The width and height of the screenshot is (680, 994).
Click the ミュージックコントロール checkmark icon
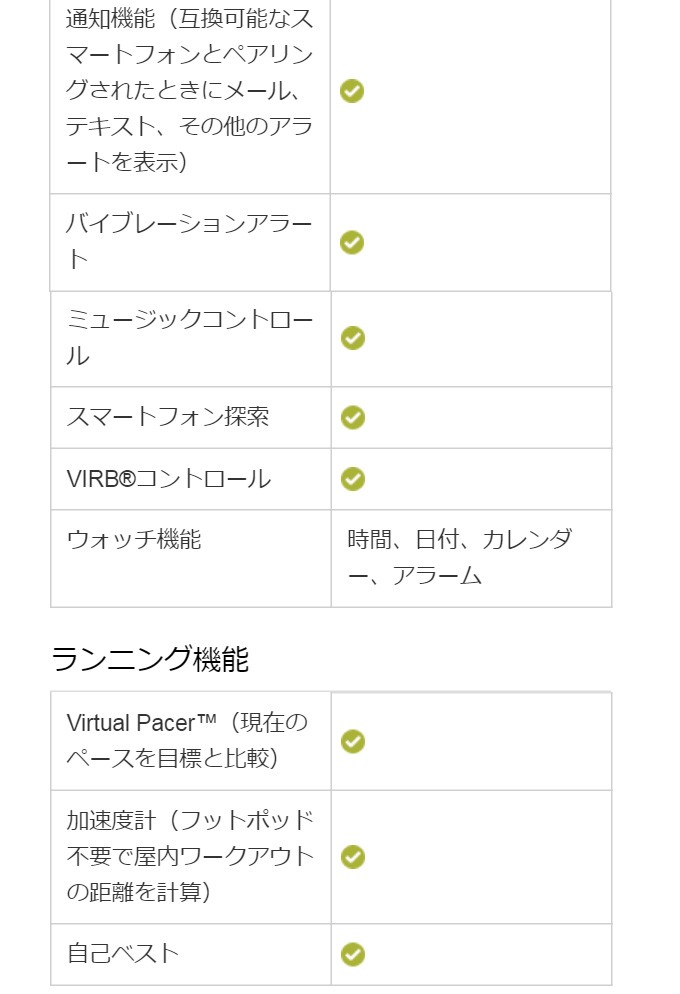[353, 338]
